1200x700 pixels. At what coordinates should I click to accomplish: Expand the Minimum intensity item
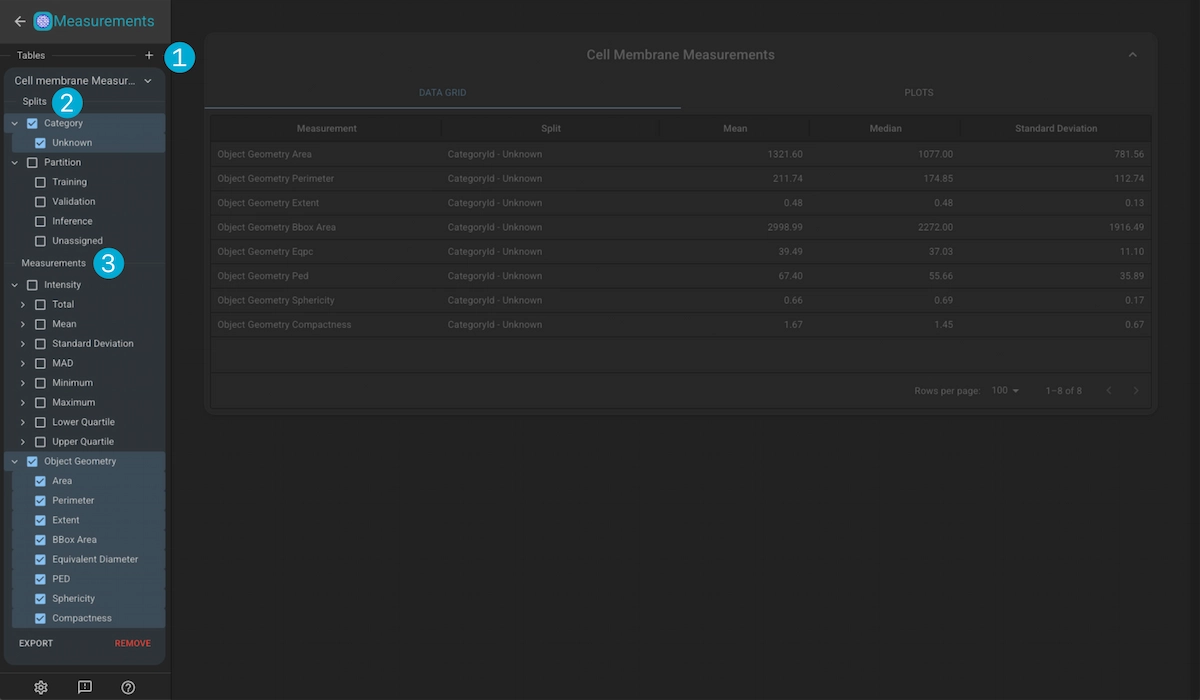pyautogui.click(x=23, y=383)
